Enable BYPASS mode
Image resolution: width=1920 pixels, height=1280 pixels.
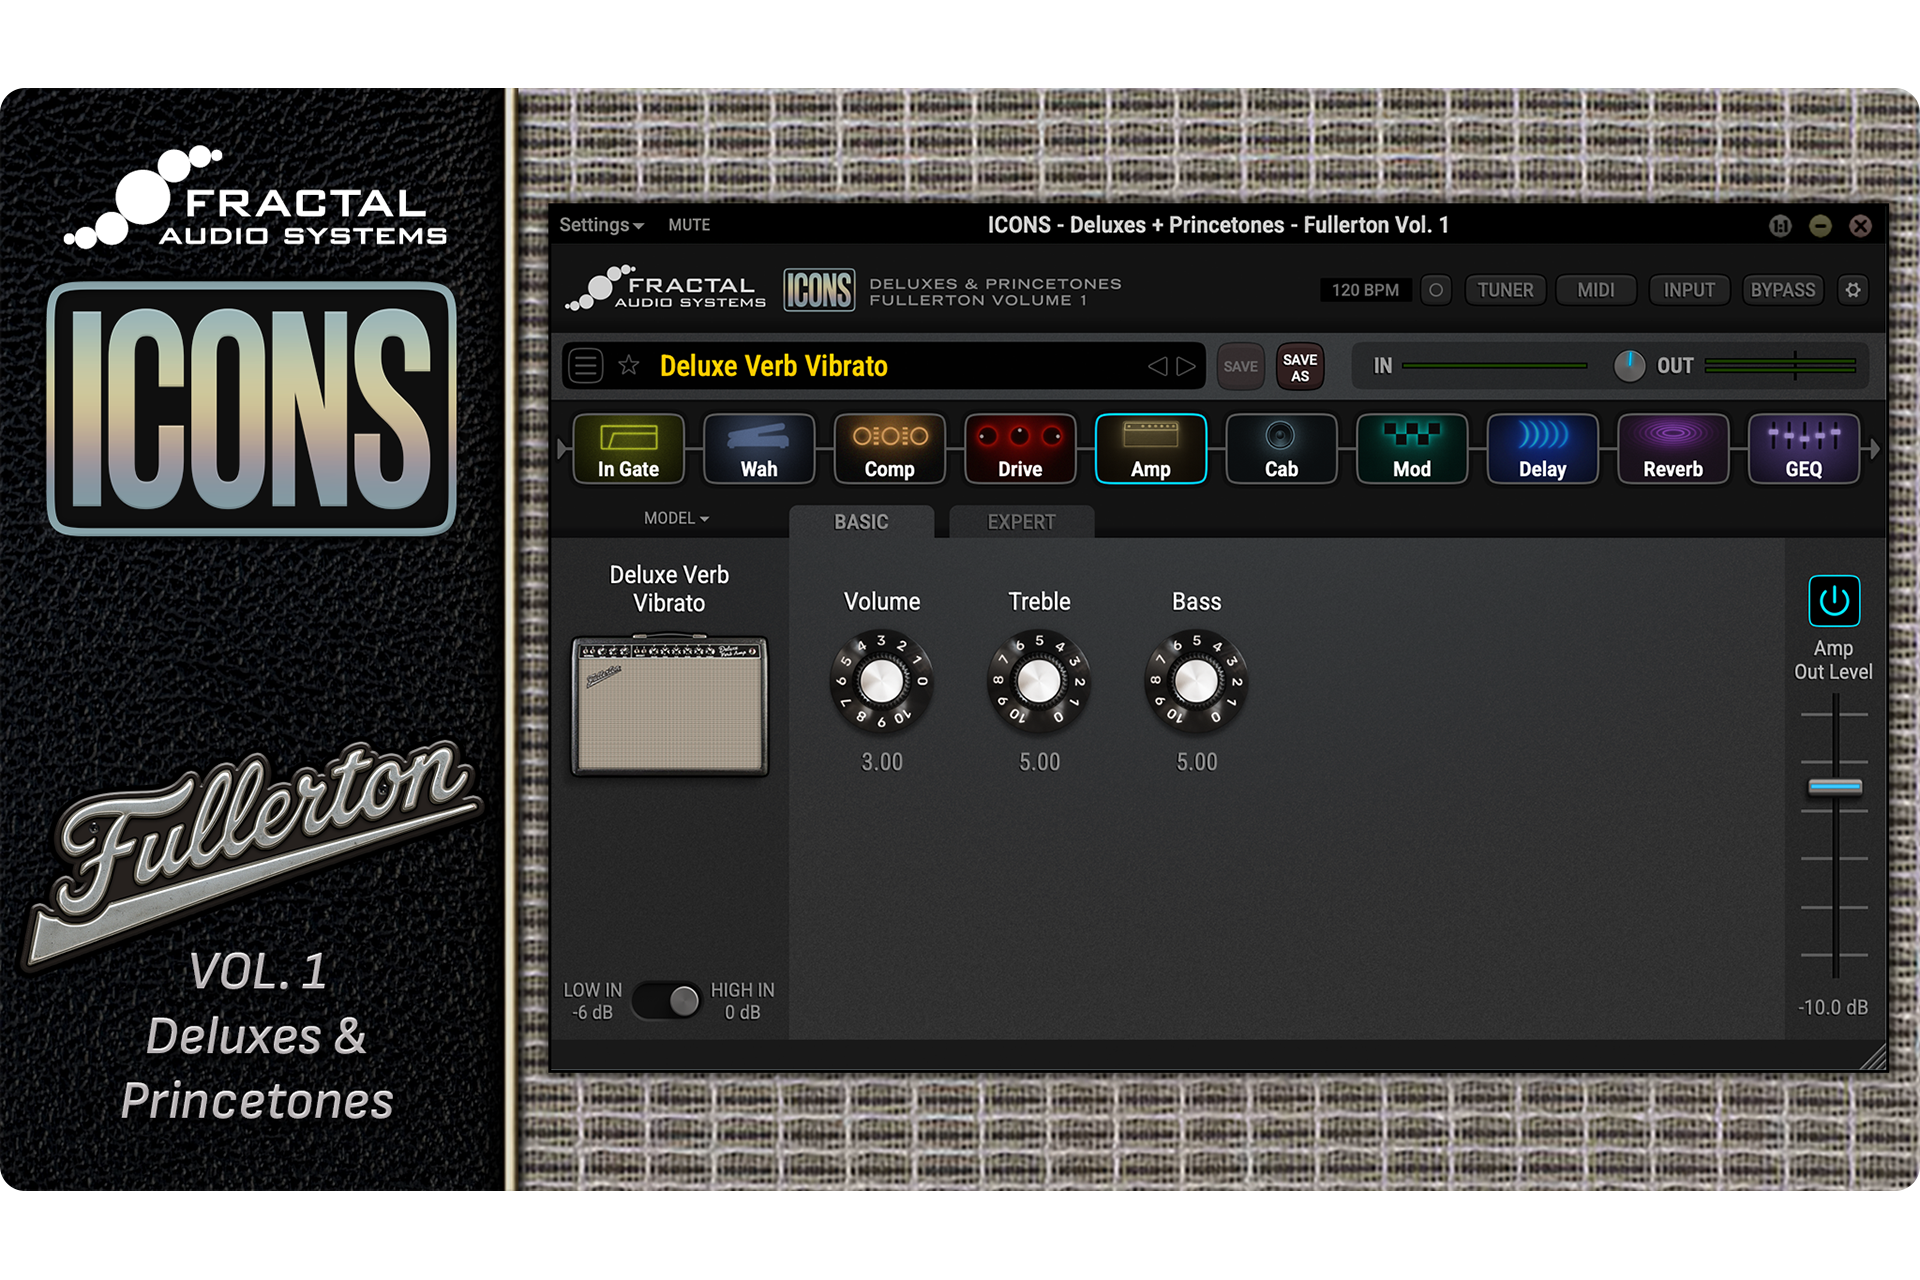[x=1783, y=290]
